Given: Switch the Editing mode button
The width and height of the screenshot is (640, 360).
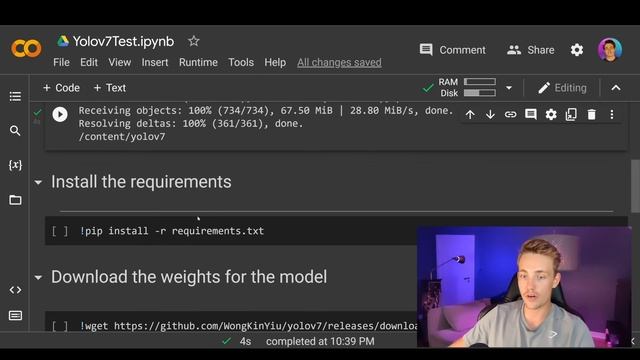Looking at the screenshot, I should point(562,88).
